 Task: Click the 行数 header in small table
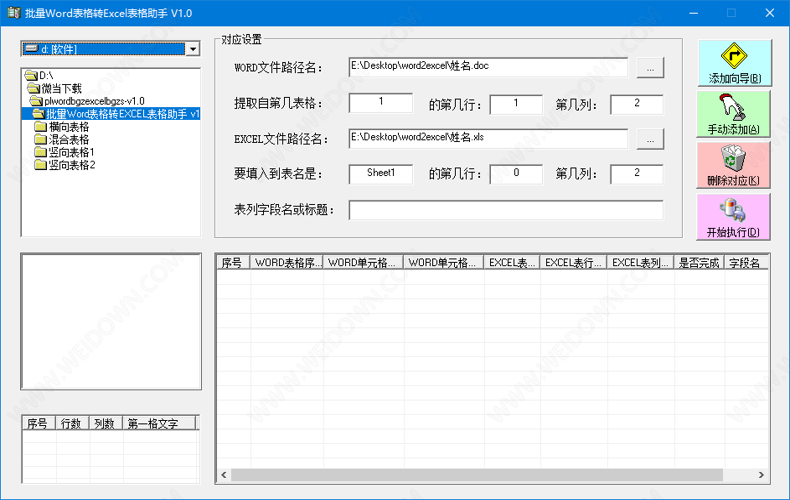tap(73, 423)
